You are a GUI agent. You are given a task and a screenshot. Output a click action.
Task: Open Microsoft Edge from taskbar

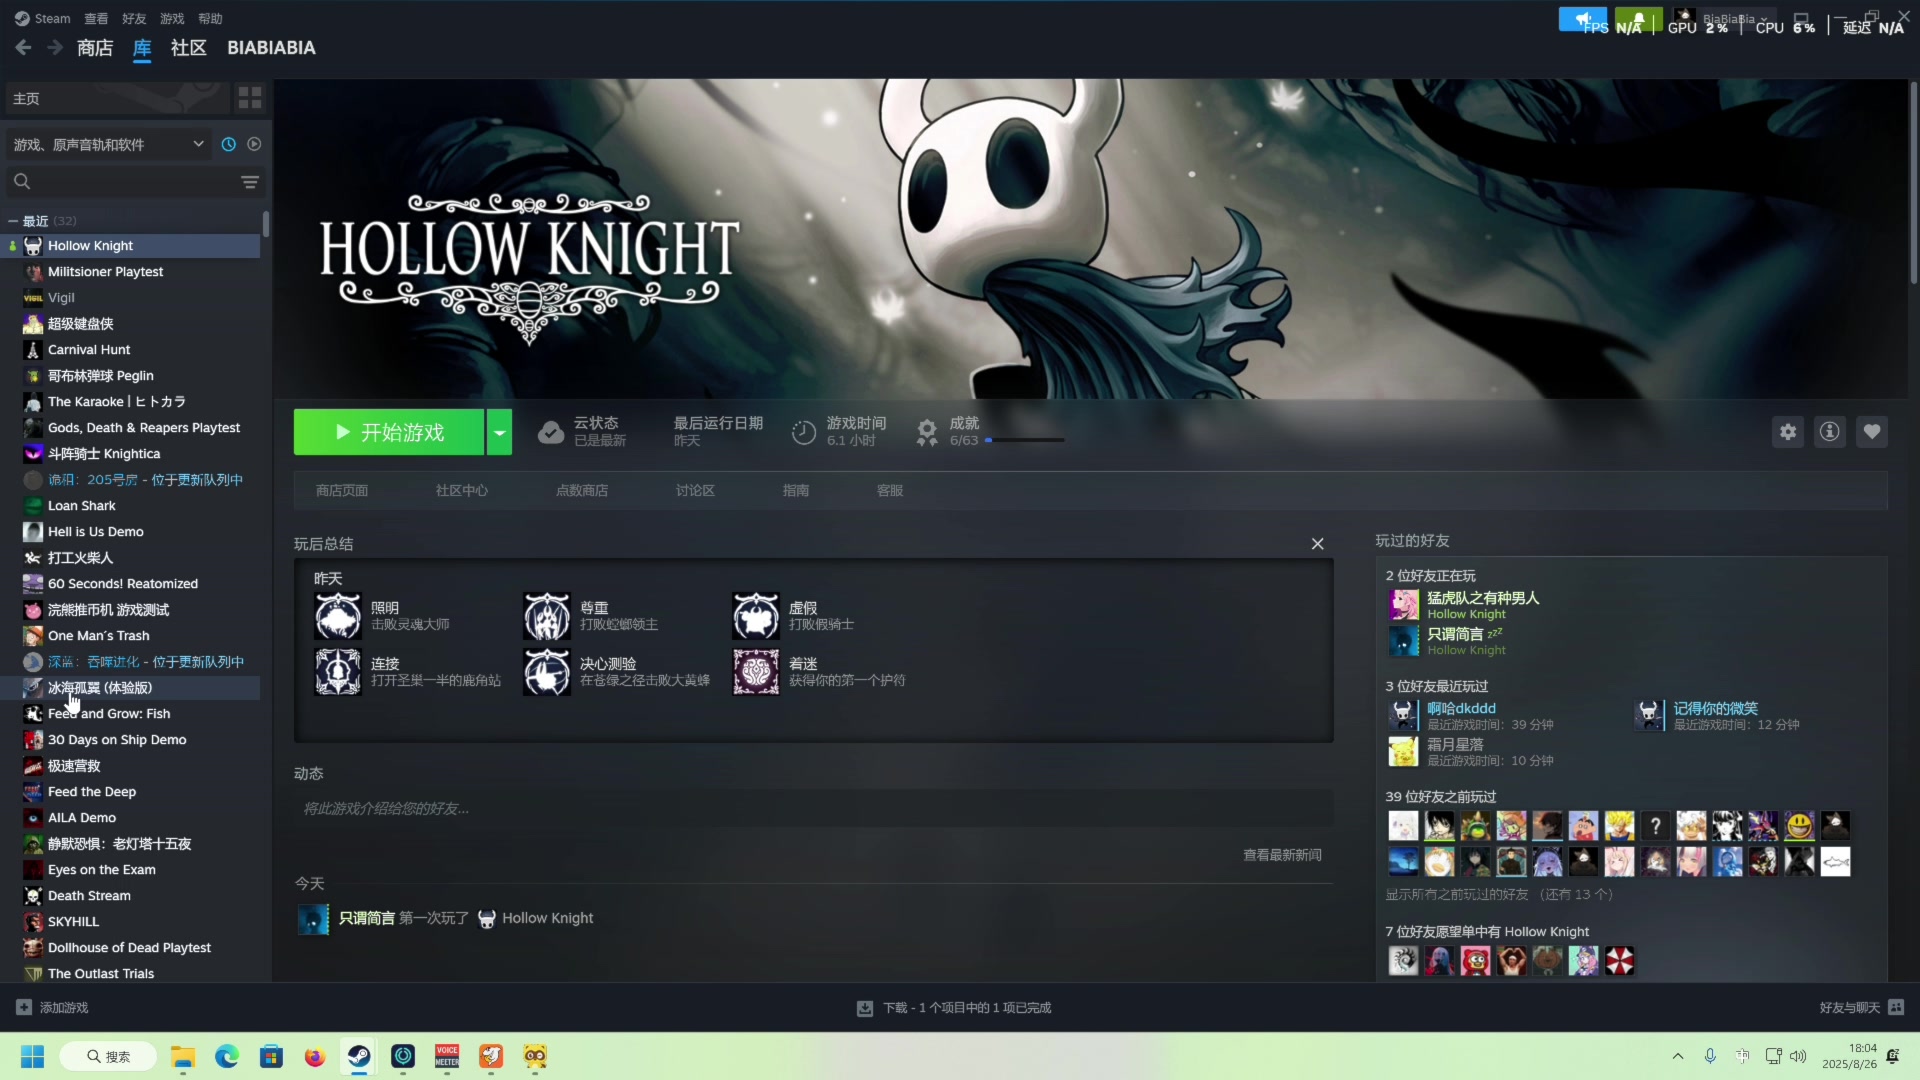tap(227, 1056)
